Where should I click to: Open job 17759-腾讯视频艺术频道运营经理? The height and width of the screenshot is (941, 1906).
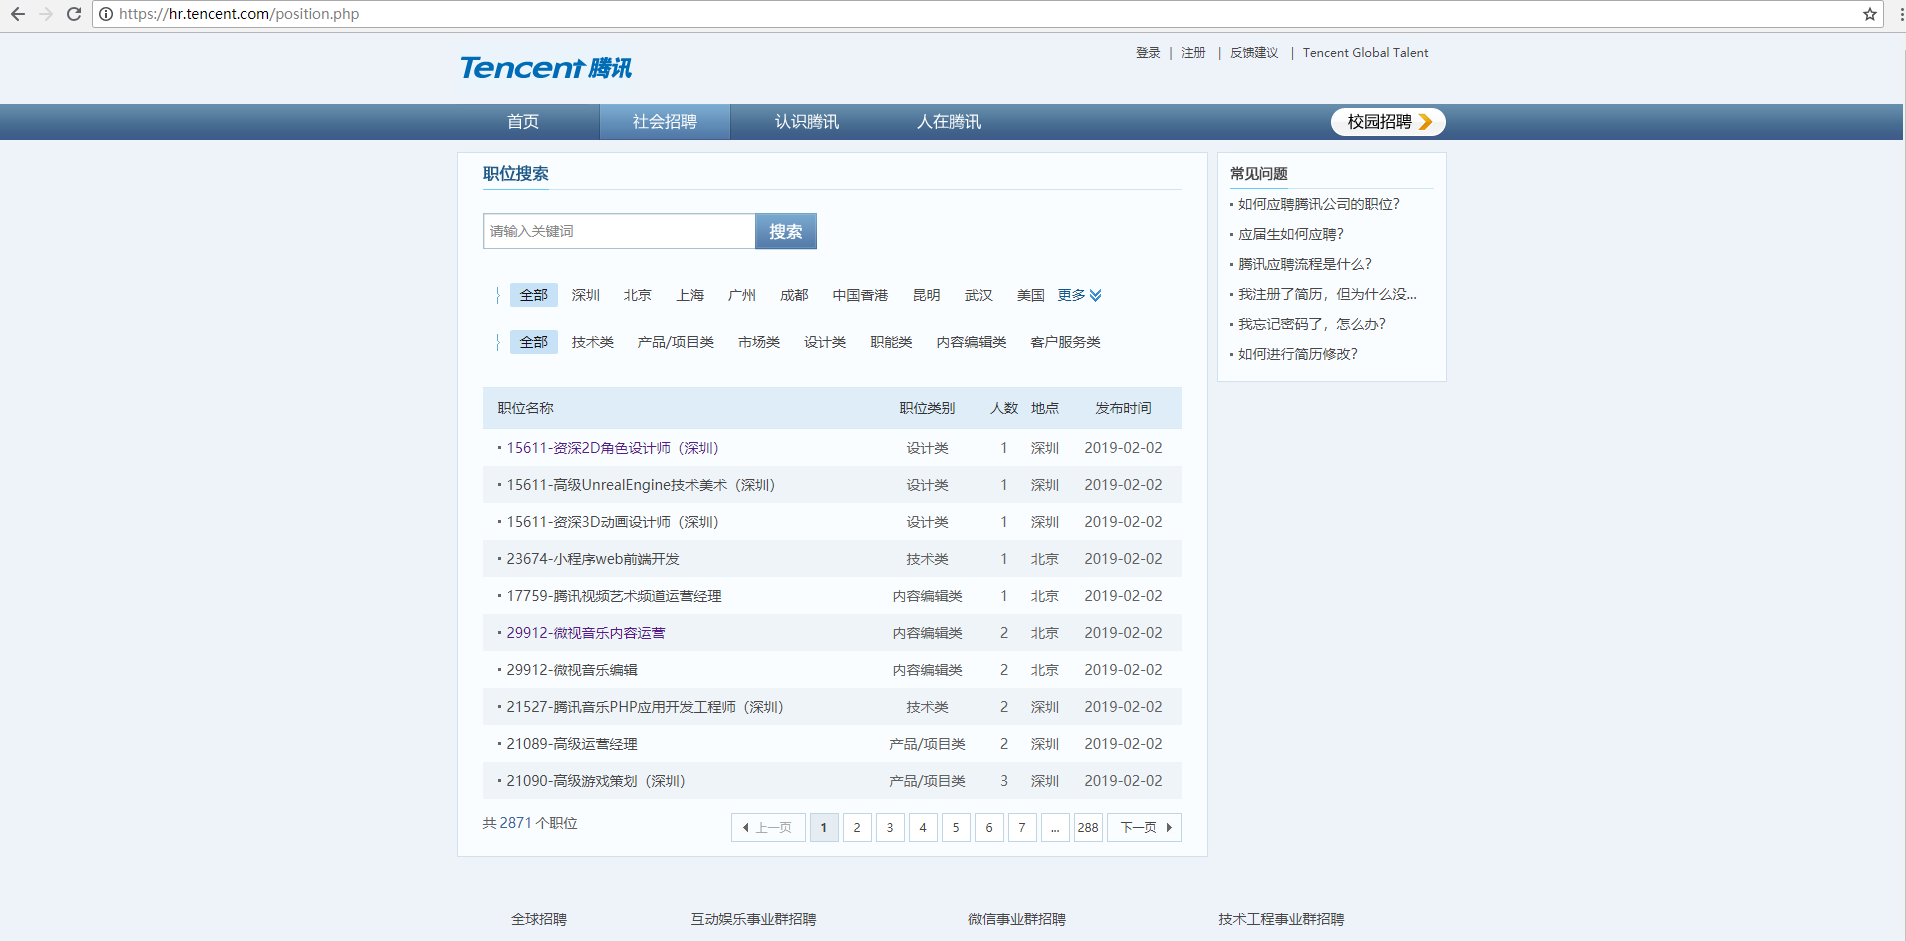pyautogui.click(x=614, y=596)
